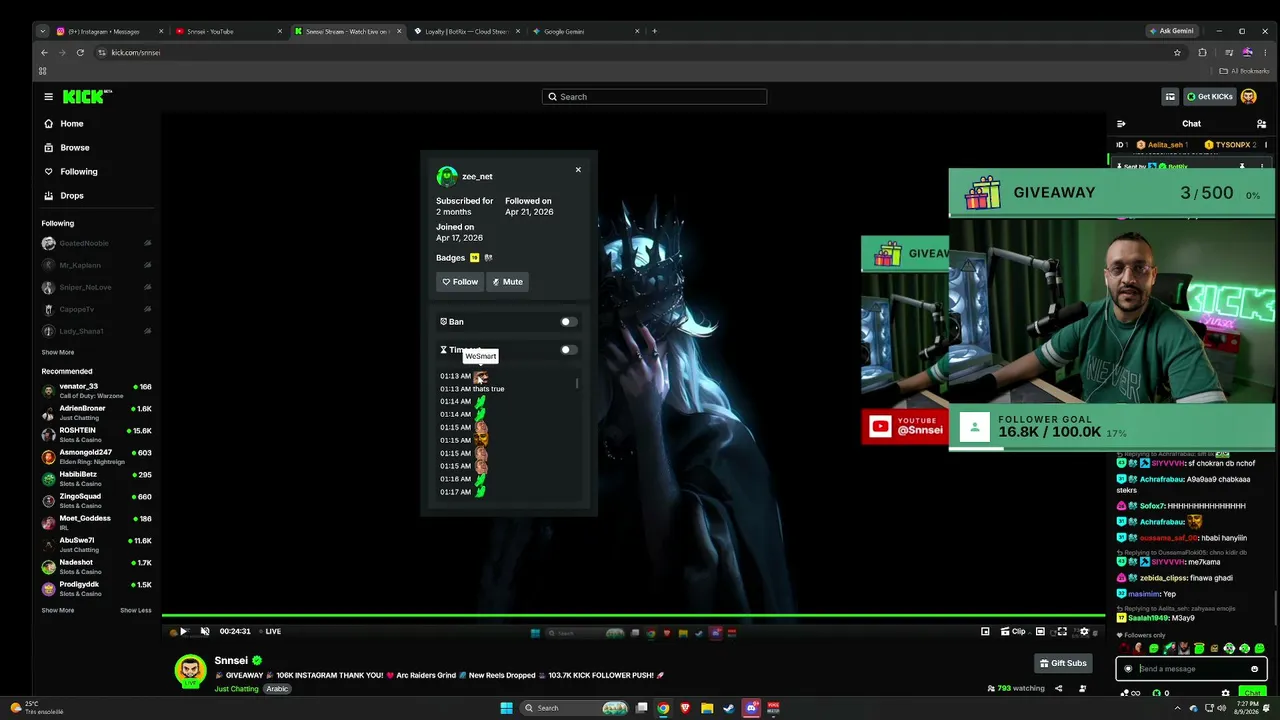1280x720 pixels.
Task: Click the Arabic language tag
Action: coord(277,689)
